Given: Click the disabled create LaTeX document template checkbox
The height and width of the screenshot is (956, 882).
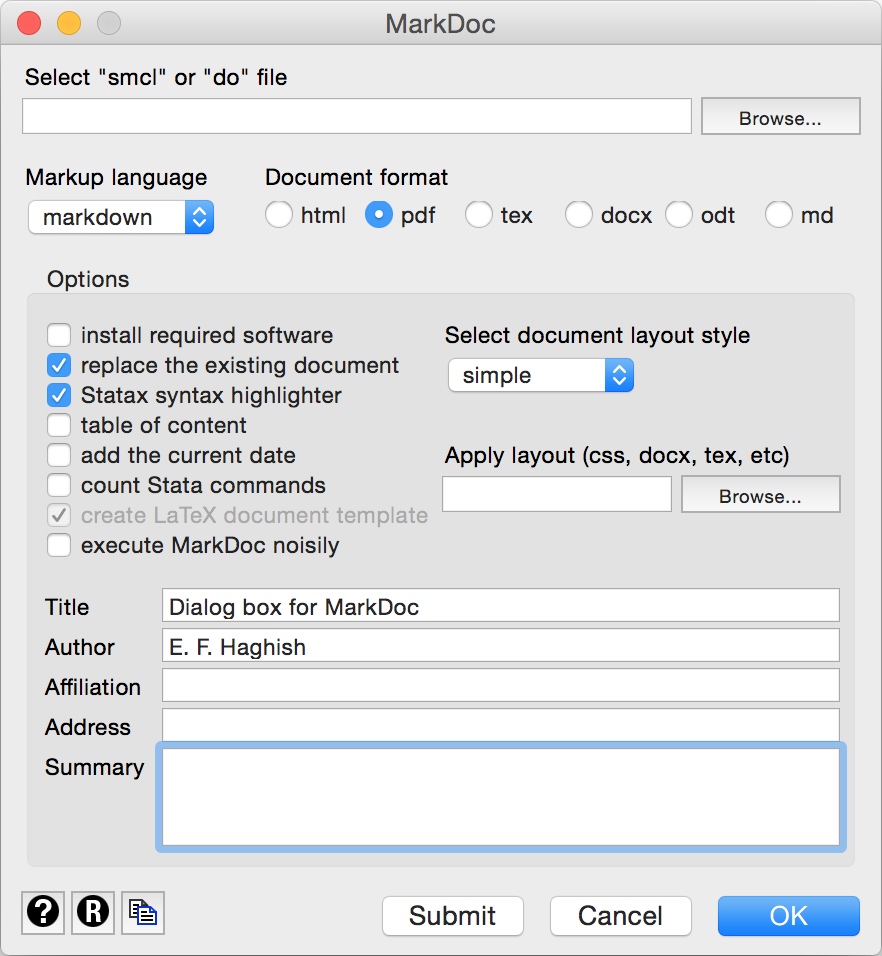Looking at the screenshot, I should click(x=59, y=515).
